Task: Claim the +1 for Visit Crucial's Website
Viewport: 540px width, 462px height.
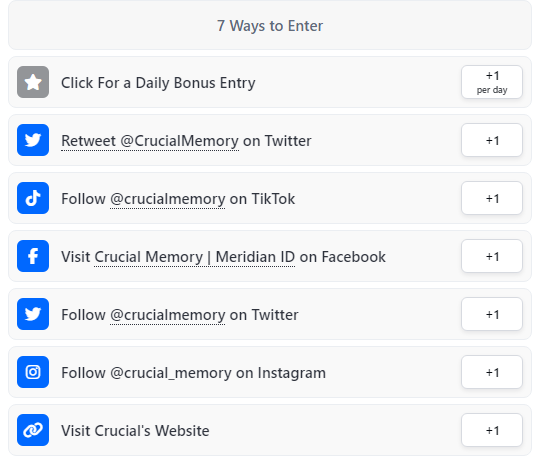Action: click(x=492, y=430)
